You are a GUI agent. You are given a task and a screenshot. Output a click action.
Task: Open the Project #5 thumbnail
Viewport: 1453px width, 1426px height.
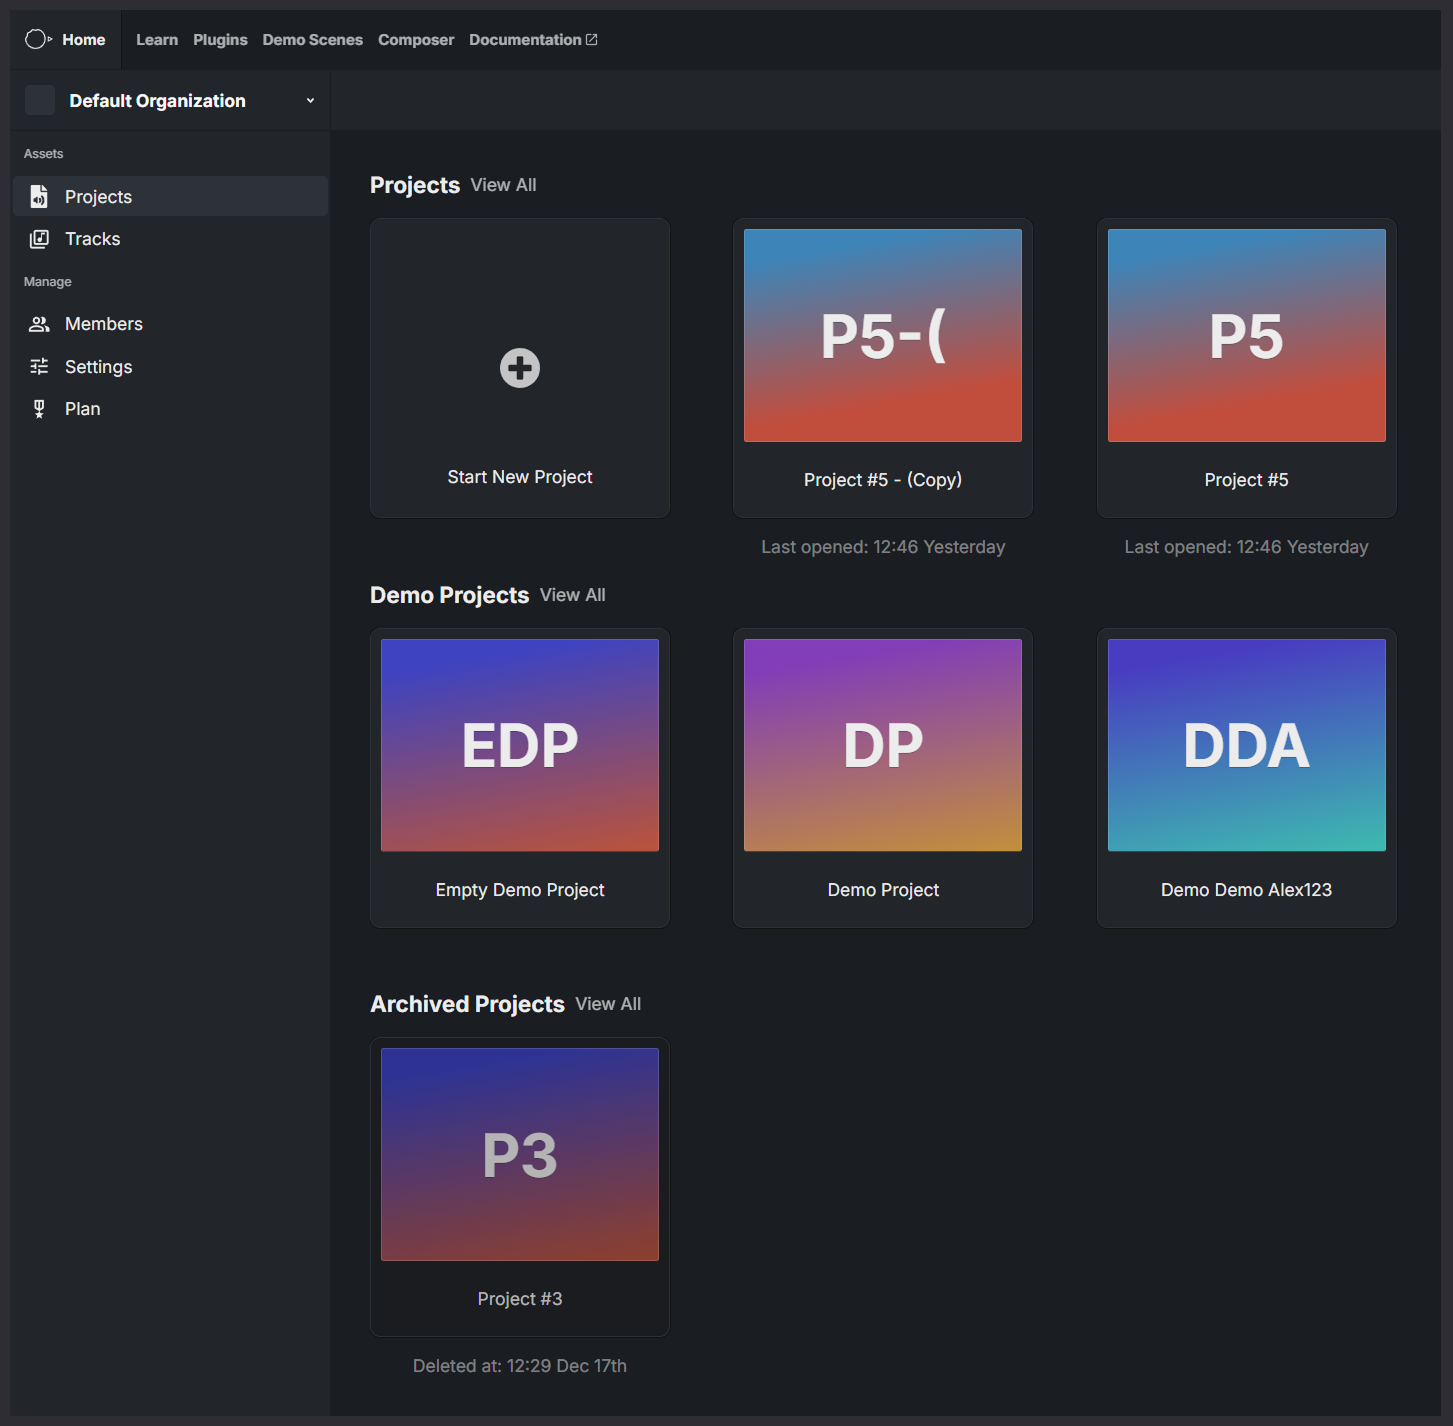1246,334
